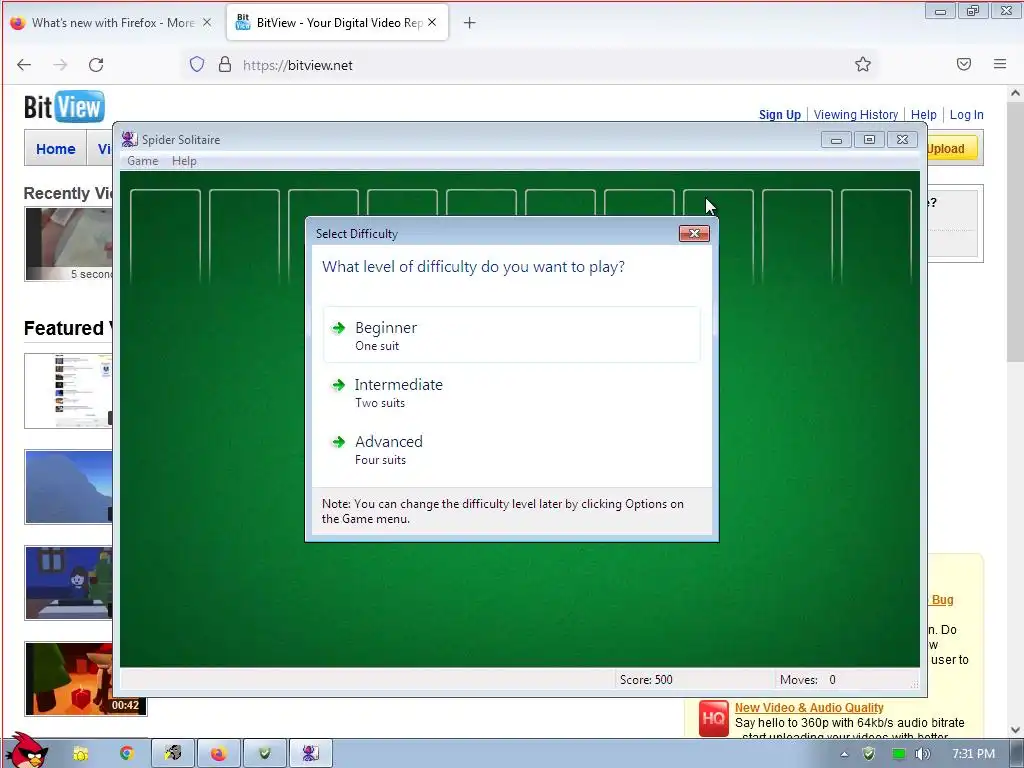Minimize the Spider Solitaire window
The width and height of the screenshot is (1024, 768).
tap(836, 140)
